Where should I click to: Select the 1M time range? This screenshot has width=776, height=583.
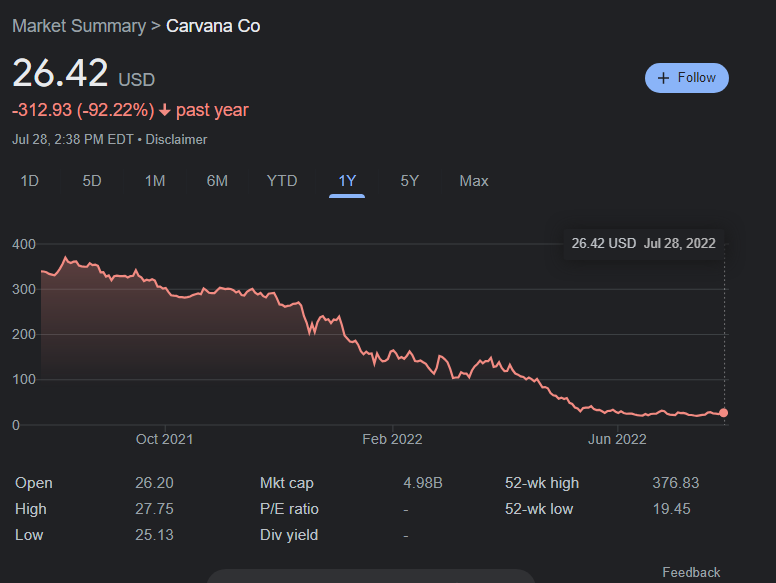pyautogui.click(x=155, y=181)
